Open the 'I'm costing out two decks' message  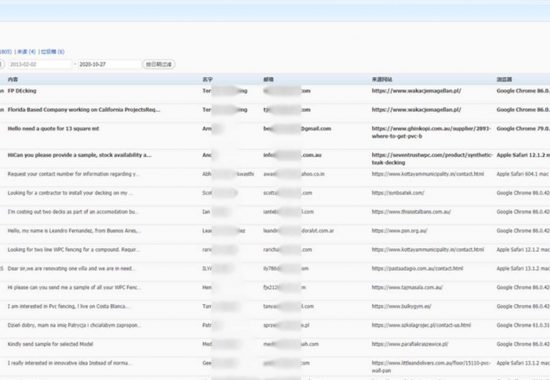tap(73, 212)
